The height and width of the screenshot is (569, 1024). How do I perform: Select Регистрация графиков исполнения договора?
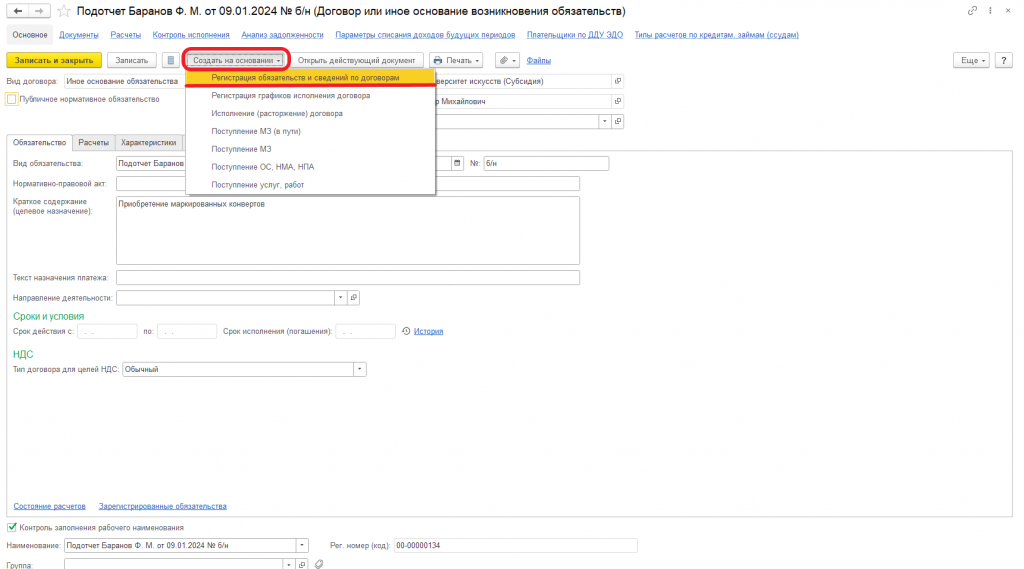pyautogui.click(x=310, y=95)
